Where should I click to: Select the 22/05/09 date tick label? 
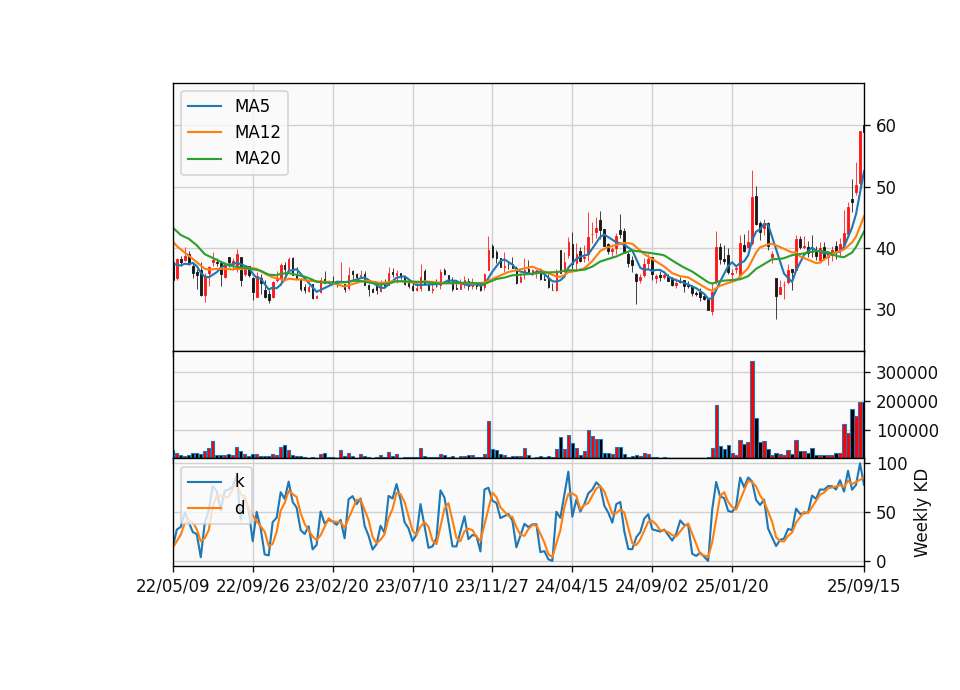[x=173, y=586]
